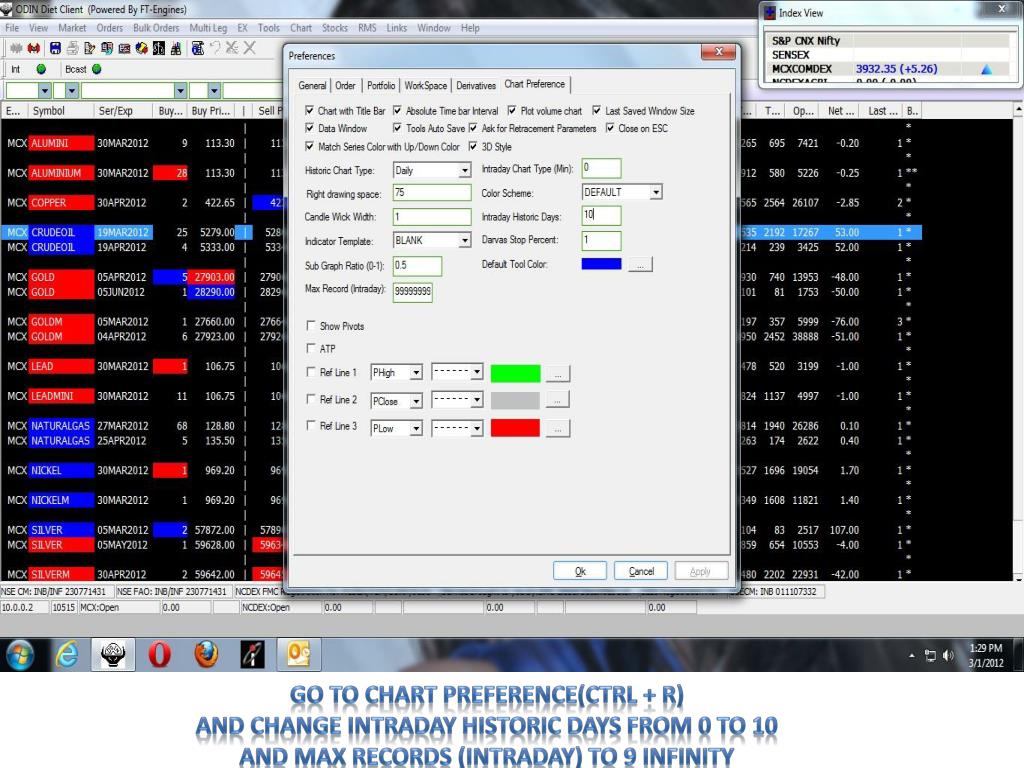Click the black chart toolbar icon
This screenshot has height=768, width=1024.
(159, 48)
